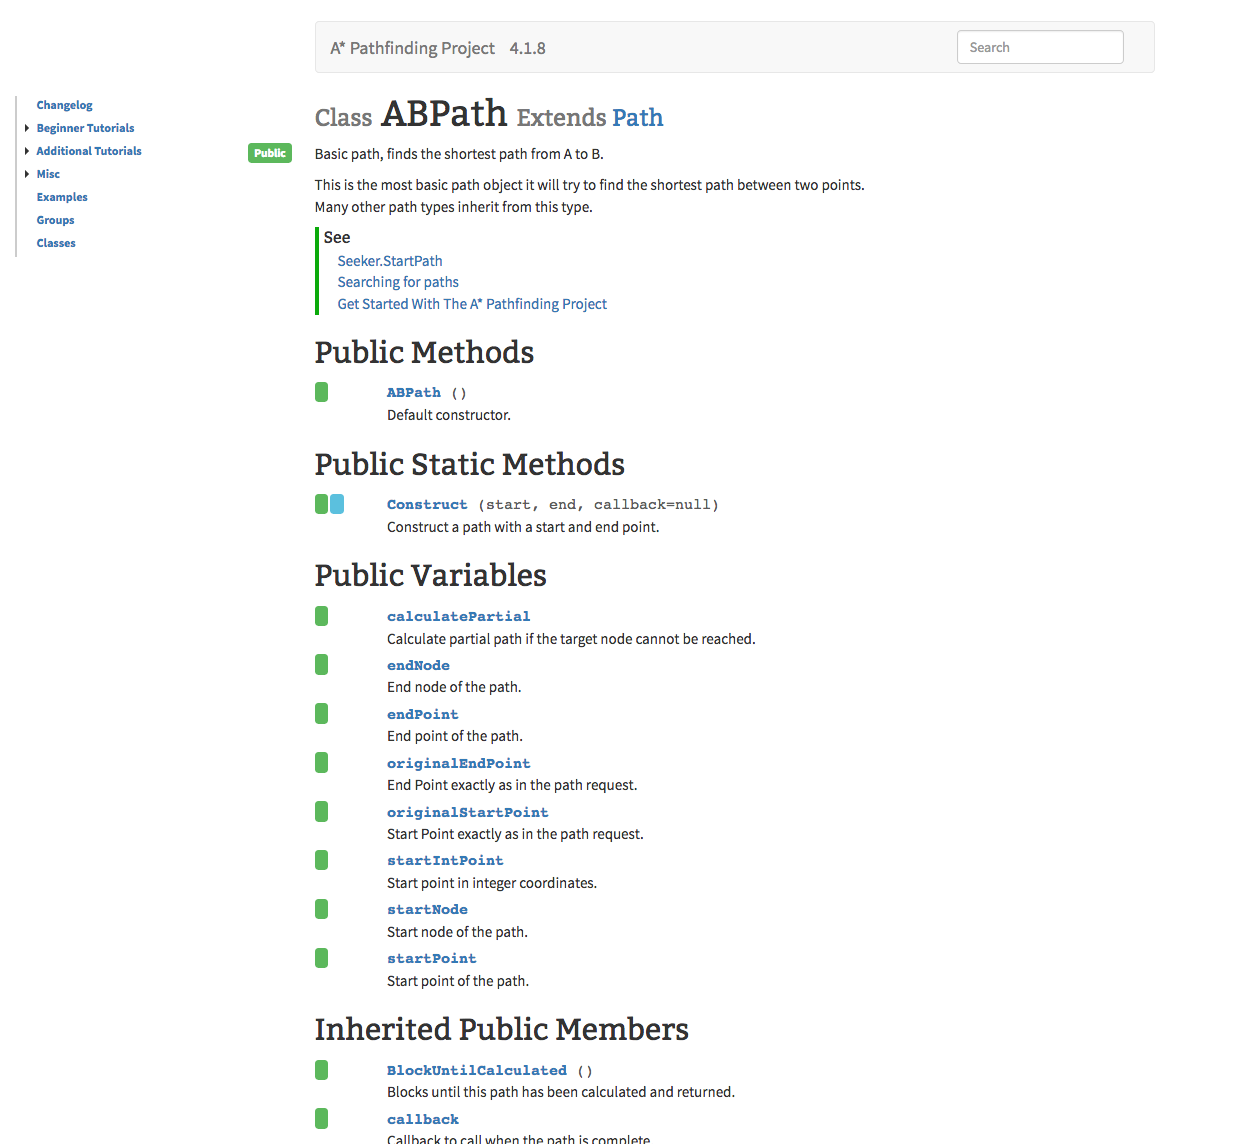Click green marker beside ABPath constructor

coord(321,392)
